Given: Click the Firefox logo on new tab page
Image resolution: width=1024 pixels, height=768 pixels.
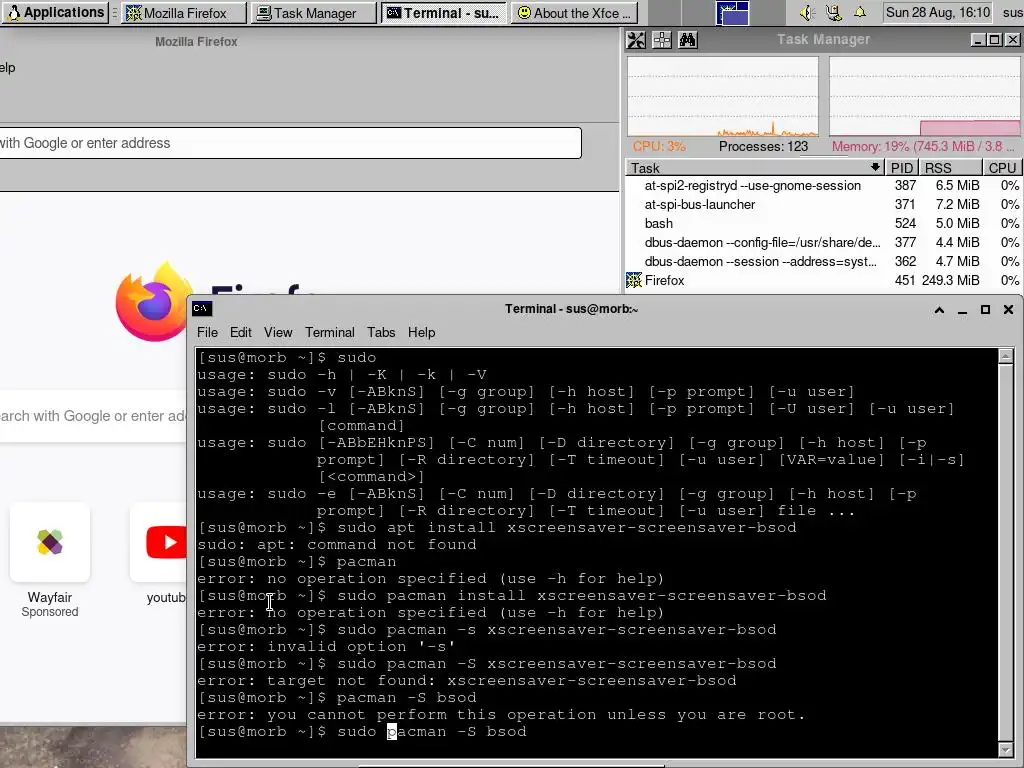Looking at the screenshot, I should tap(155, 301).
